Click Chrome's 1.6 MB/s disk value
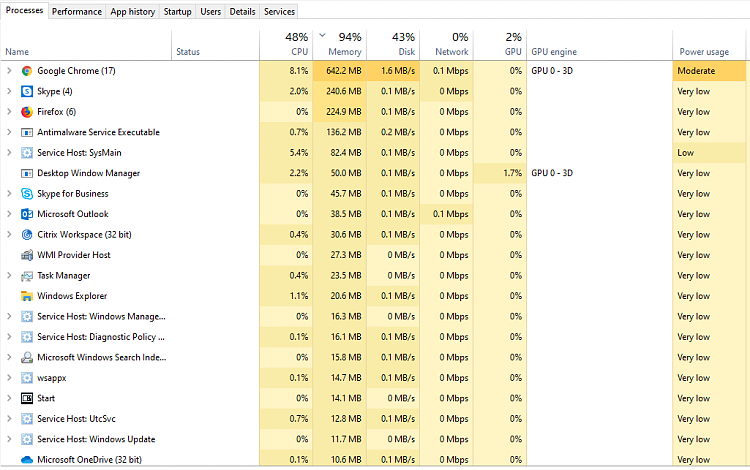750x470 pixels. click(x=398, y=71)
